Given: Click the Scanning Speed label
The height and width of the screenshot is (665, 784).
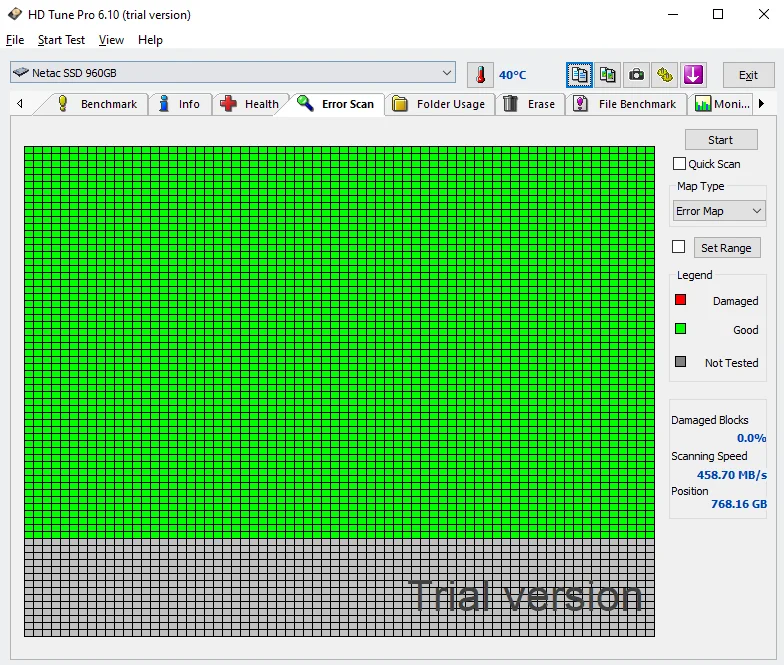Looking at the screenshot, I should [x=709, y=456].
